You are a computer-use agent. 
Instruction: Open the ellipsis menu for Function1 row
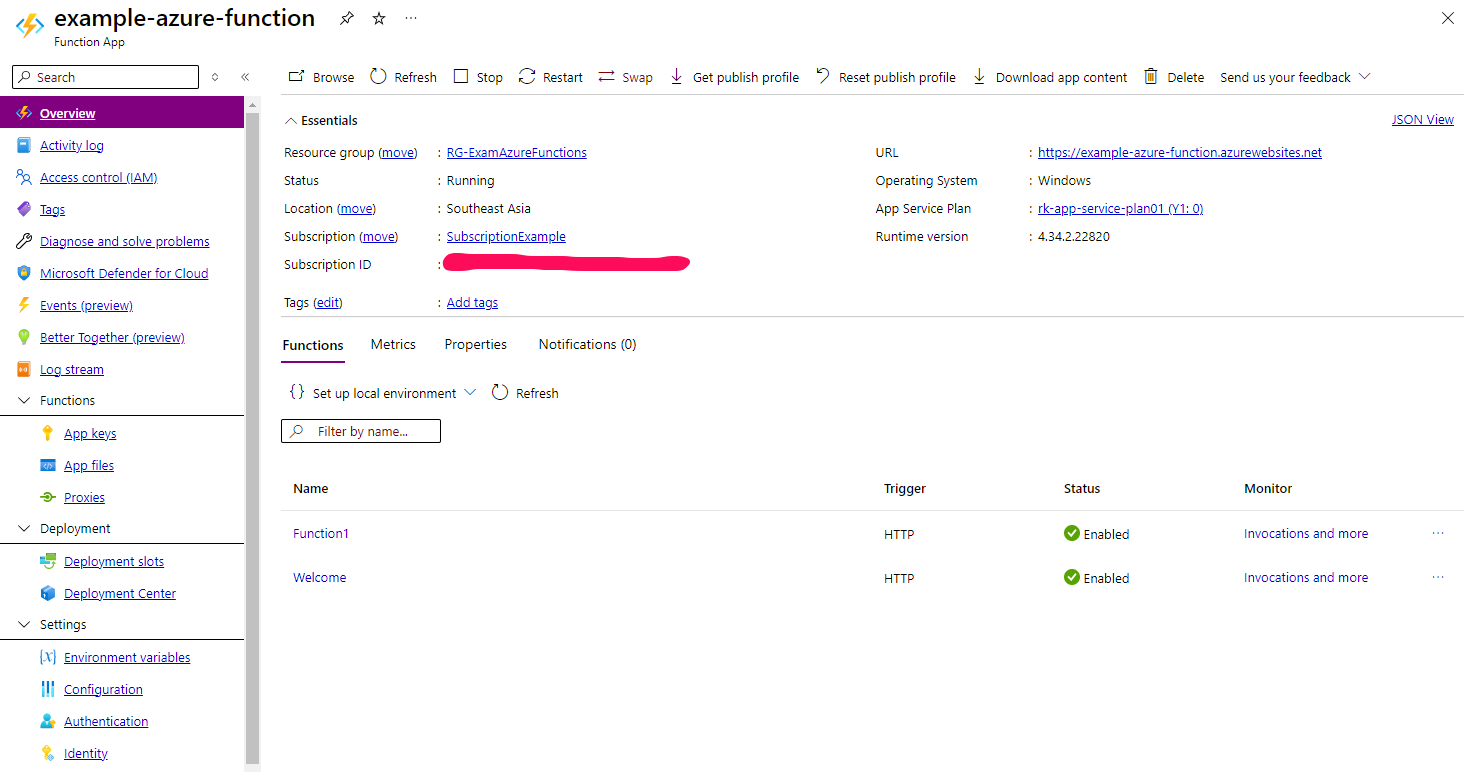click(1438, 533)
